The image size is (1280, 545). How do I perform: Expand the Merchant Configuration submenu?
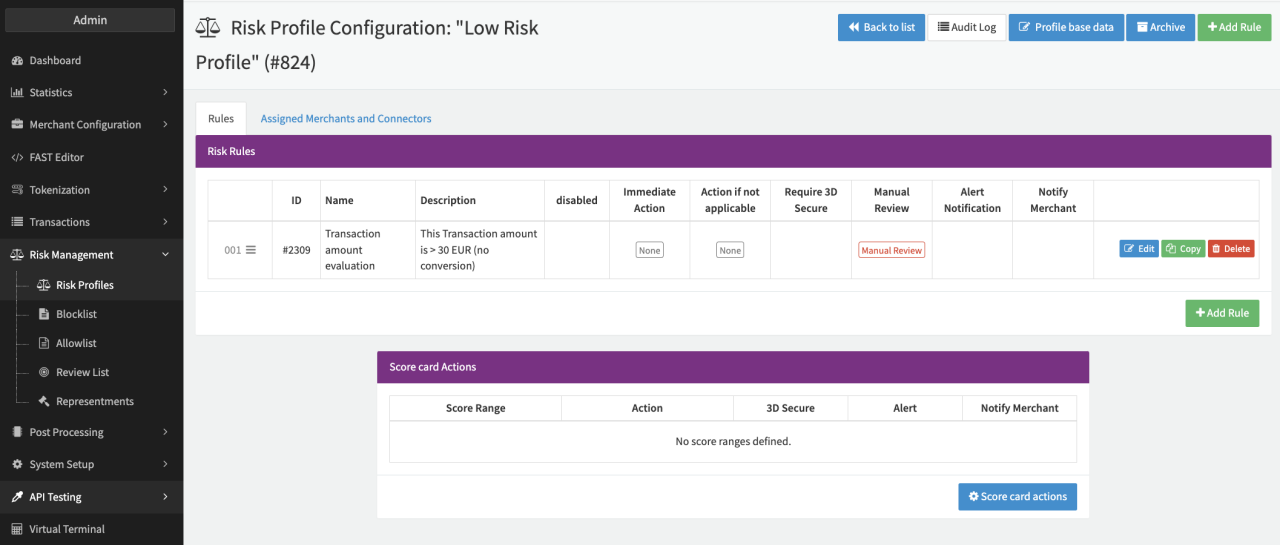click(165, 125)
